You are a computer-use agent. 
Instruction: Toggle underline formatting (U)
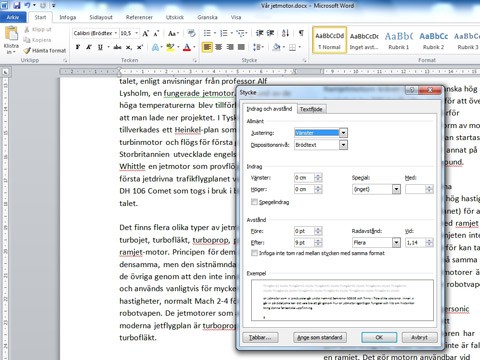(100, 47)
